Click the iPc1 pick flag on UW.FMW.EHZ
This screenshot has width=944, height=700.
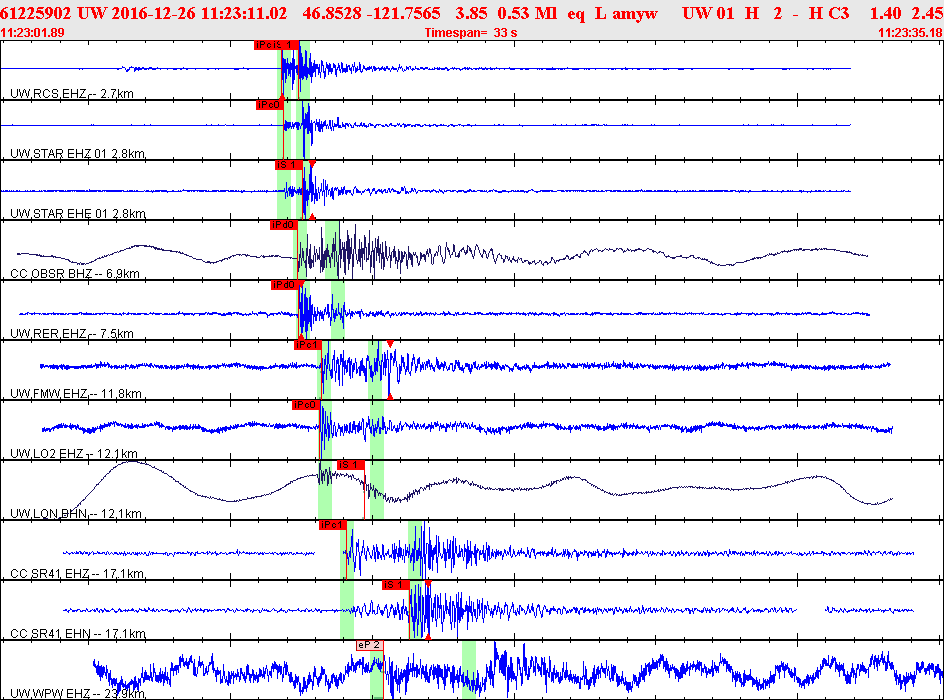[308, 345]
